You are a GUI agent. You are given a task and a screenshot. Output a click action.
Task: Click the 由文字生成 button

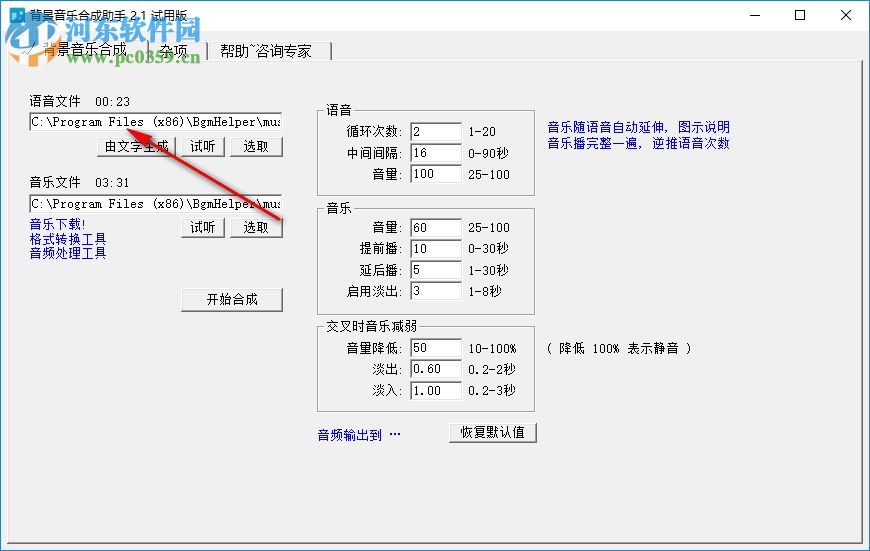(x=136, y=146)
